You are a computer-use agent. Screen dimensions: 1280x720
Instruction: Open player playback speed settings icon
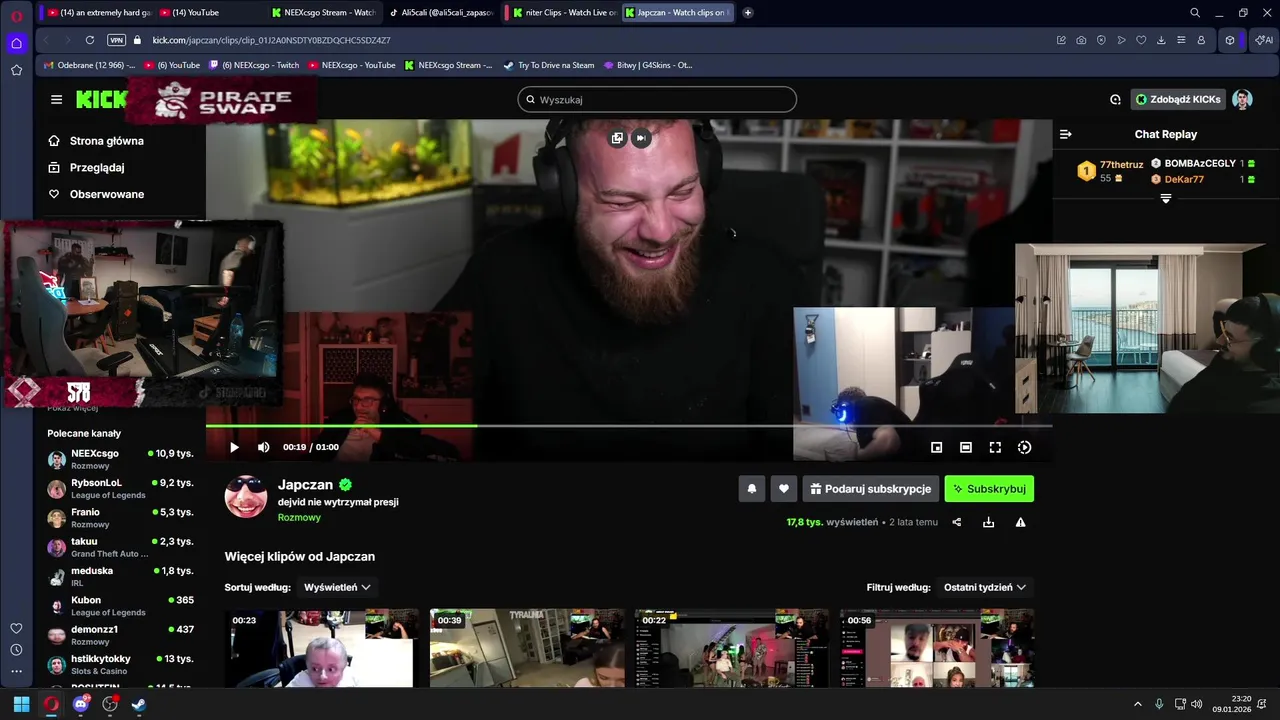point(1024,447)
